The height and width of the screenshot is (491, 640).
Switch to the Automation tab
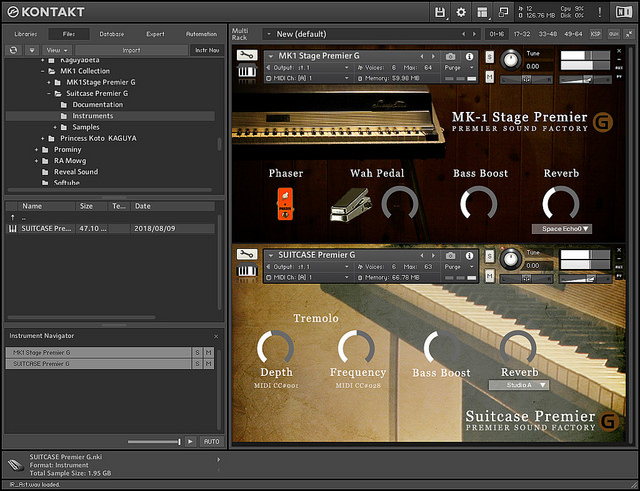click(201, 34)
